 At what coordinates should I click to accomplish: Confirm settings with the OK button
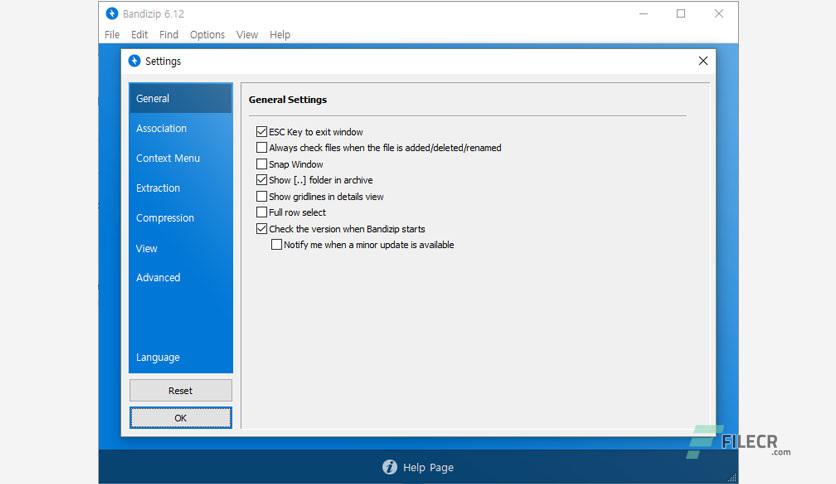pyautogui.click(x=181, y=418)
